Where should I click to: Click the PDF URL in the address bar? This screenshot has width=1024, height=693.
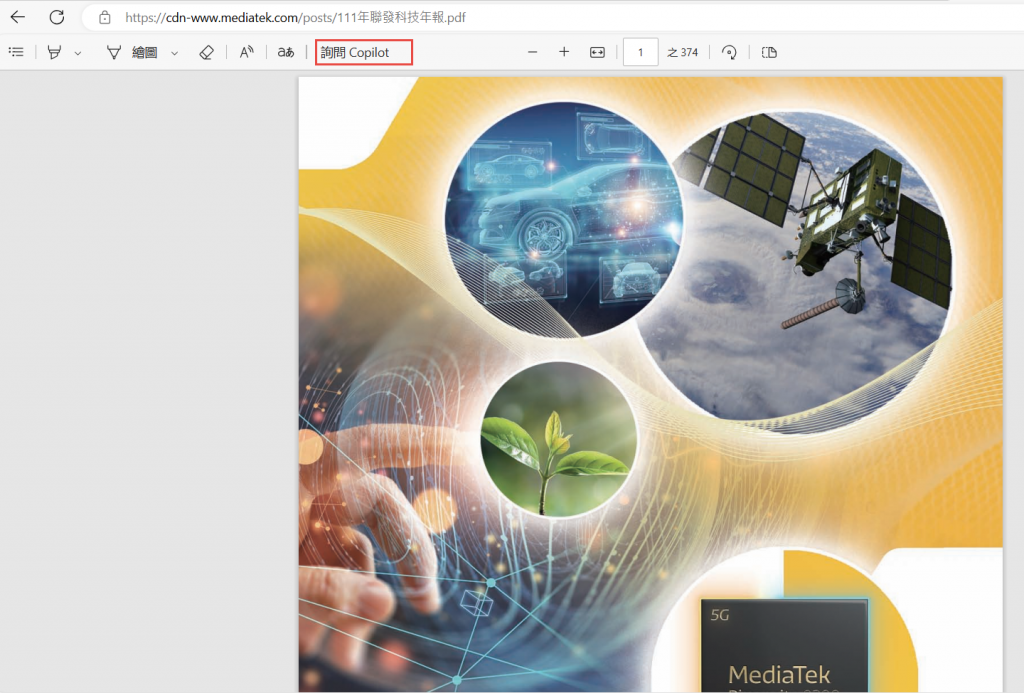[295, 18]
